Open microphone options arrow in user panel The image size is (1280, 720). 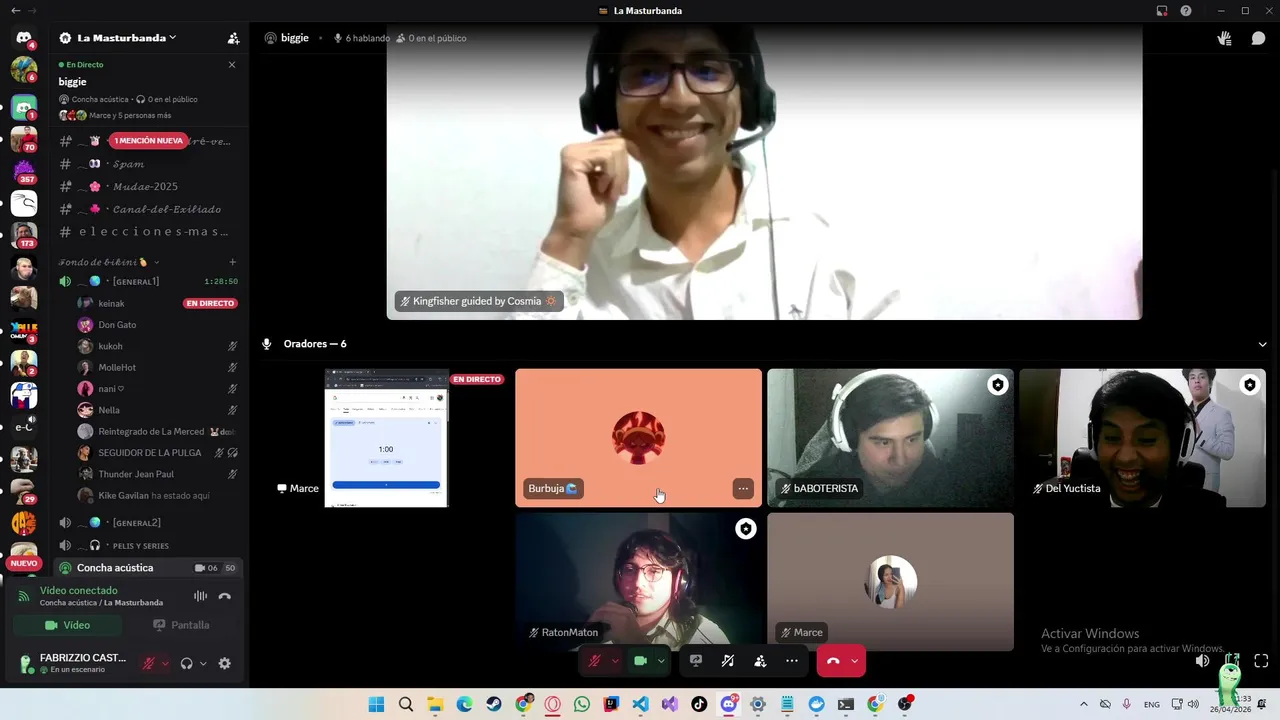tap(165, 663)
